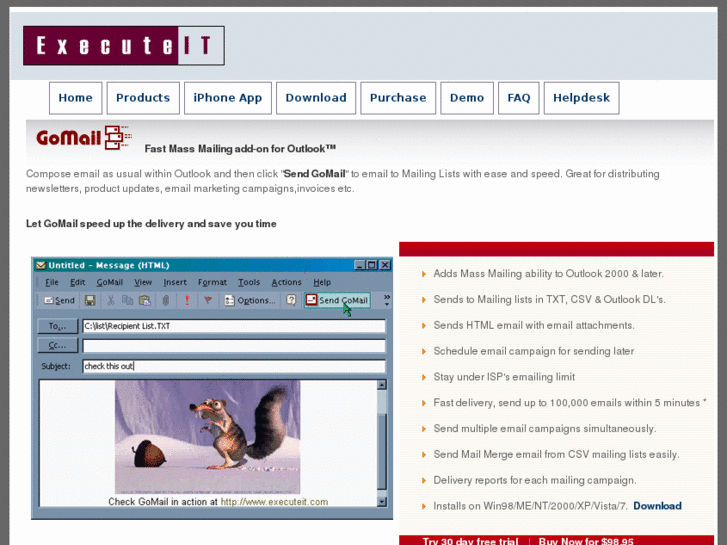Visit the iPhone App page
The image size is (727, 545).
tap(228, 98)
